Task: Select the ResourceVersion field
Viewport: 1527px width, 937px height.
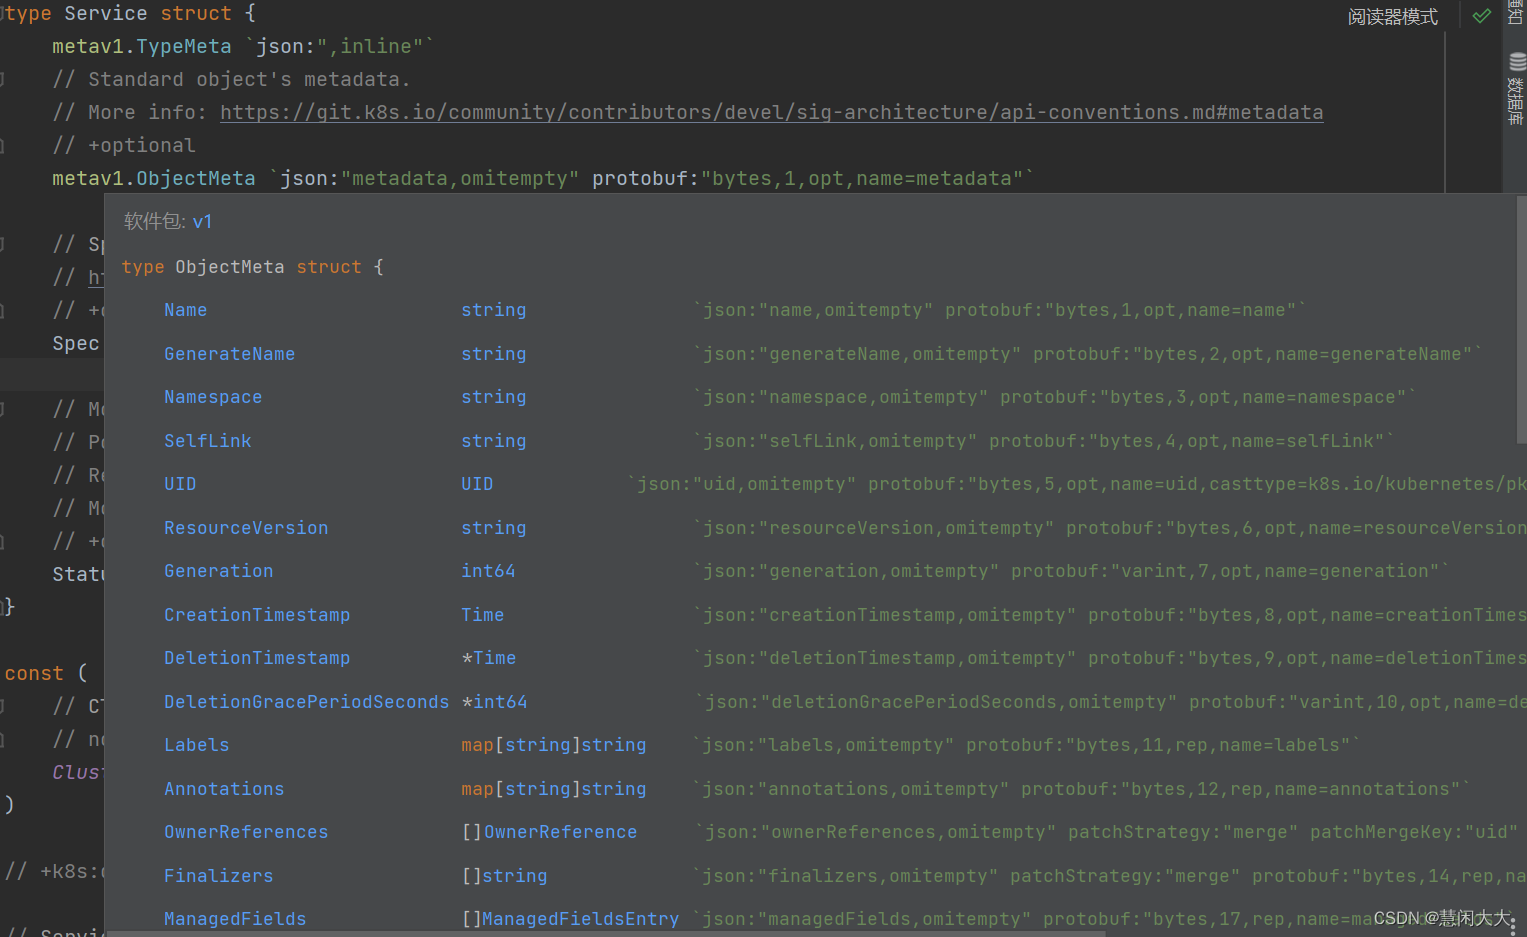Action: pos(246,528)
